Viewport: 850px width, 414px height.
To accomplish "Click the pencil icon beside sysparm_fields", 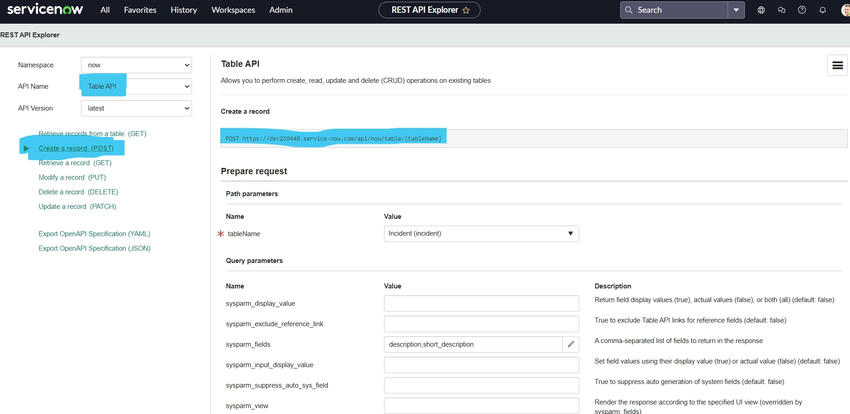I will [x=571, y=344].
